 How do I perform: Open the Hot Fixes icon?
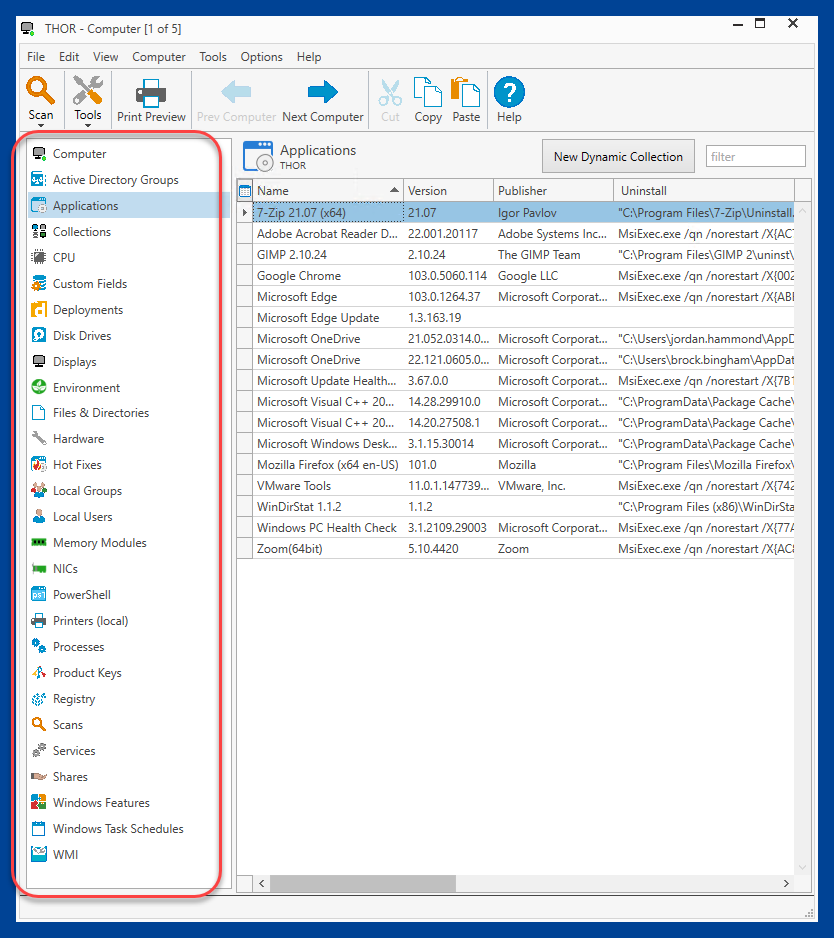pyautogui.click(x=39, y=465)
